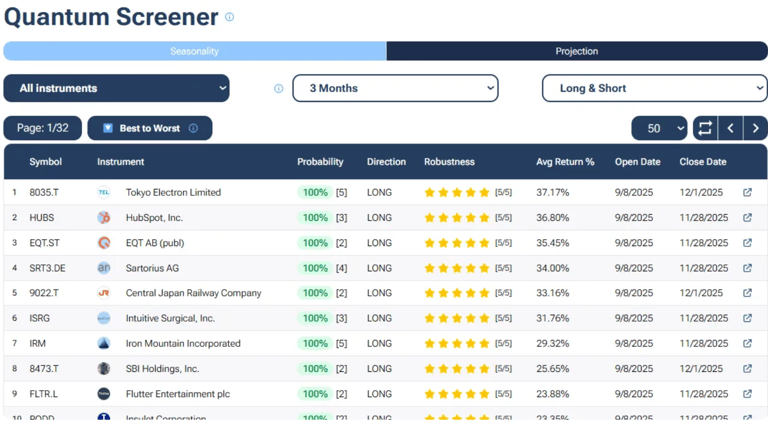Open external link for EQT AB row
Viewport: 768px width, 428px height.
tap(747, 243)
